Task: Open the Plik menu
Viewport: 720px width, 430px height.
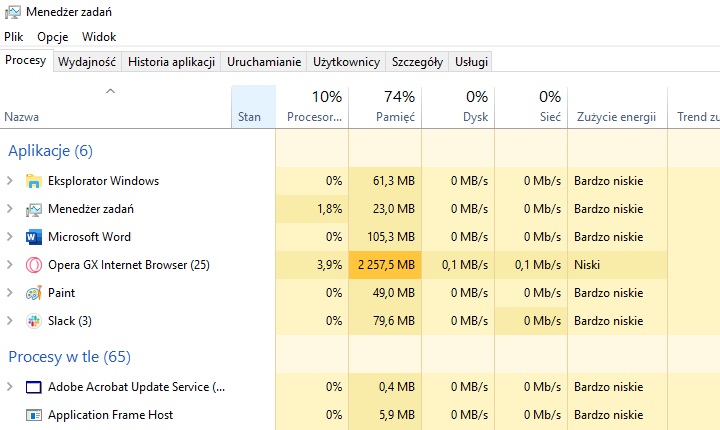Action: (14, 37)
